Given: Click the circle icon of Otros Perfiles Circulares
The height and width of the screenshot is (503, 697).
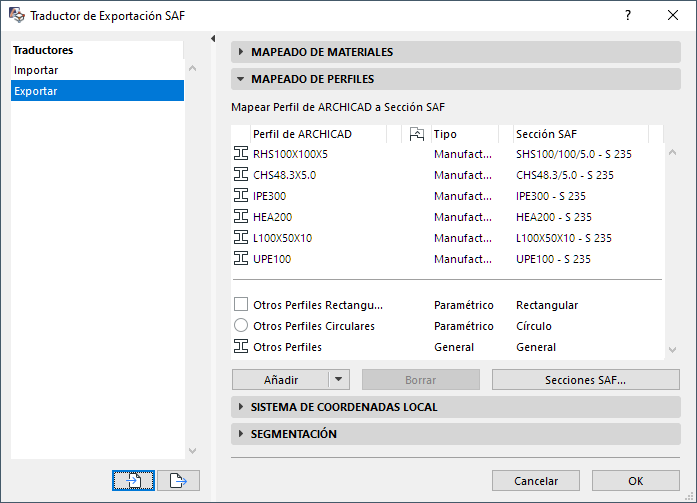Looking at the screenshot, I should click(241, 325).
